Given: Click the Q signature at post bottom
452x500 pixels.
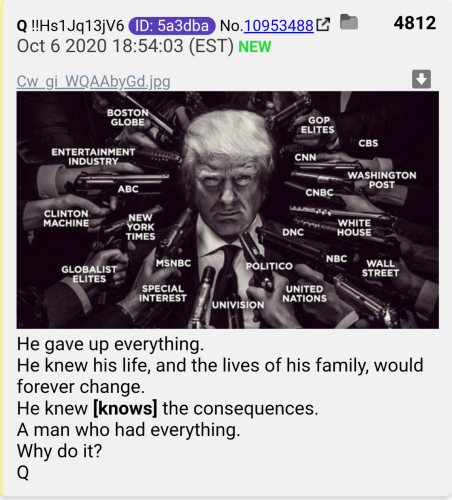Looking at the screenshot, I should pos(23,472).
